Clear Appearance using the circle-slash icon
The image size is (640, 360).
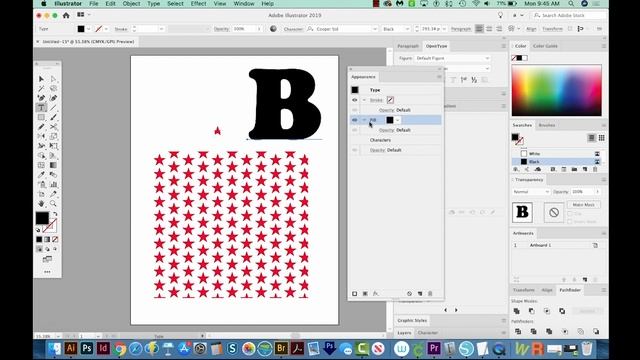409,293
